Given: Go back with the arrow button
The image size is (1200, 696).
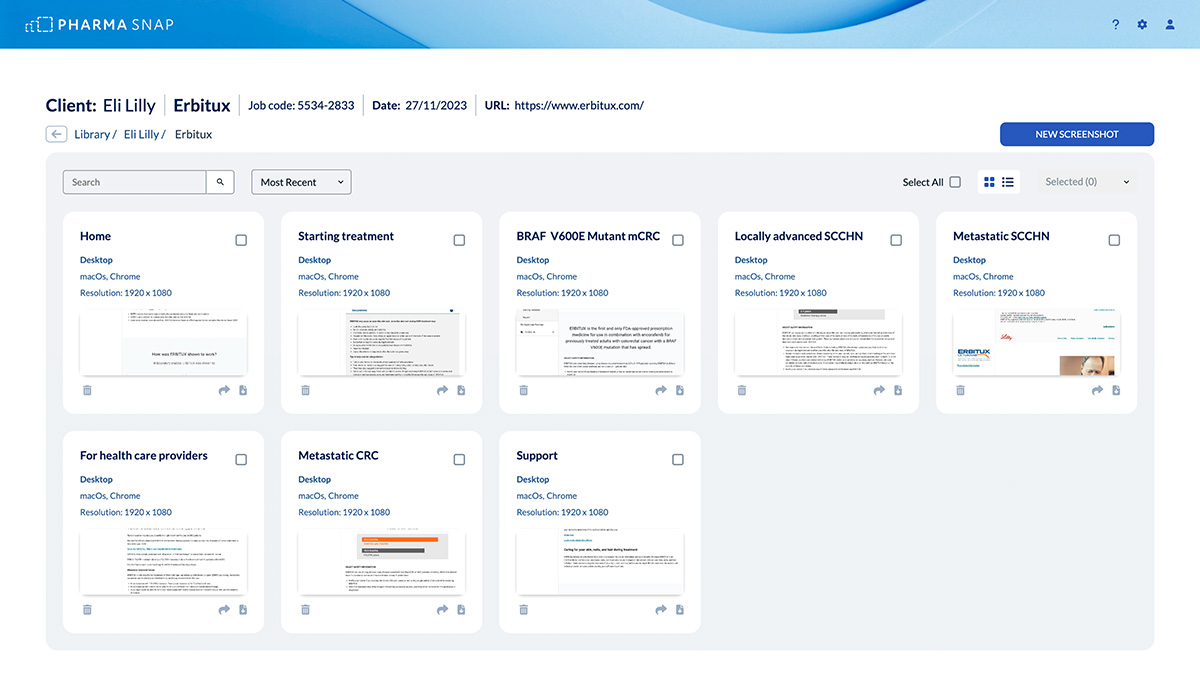Looking at the screenshot, I should (56, 134).
